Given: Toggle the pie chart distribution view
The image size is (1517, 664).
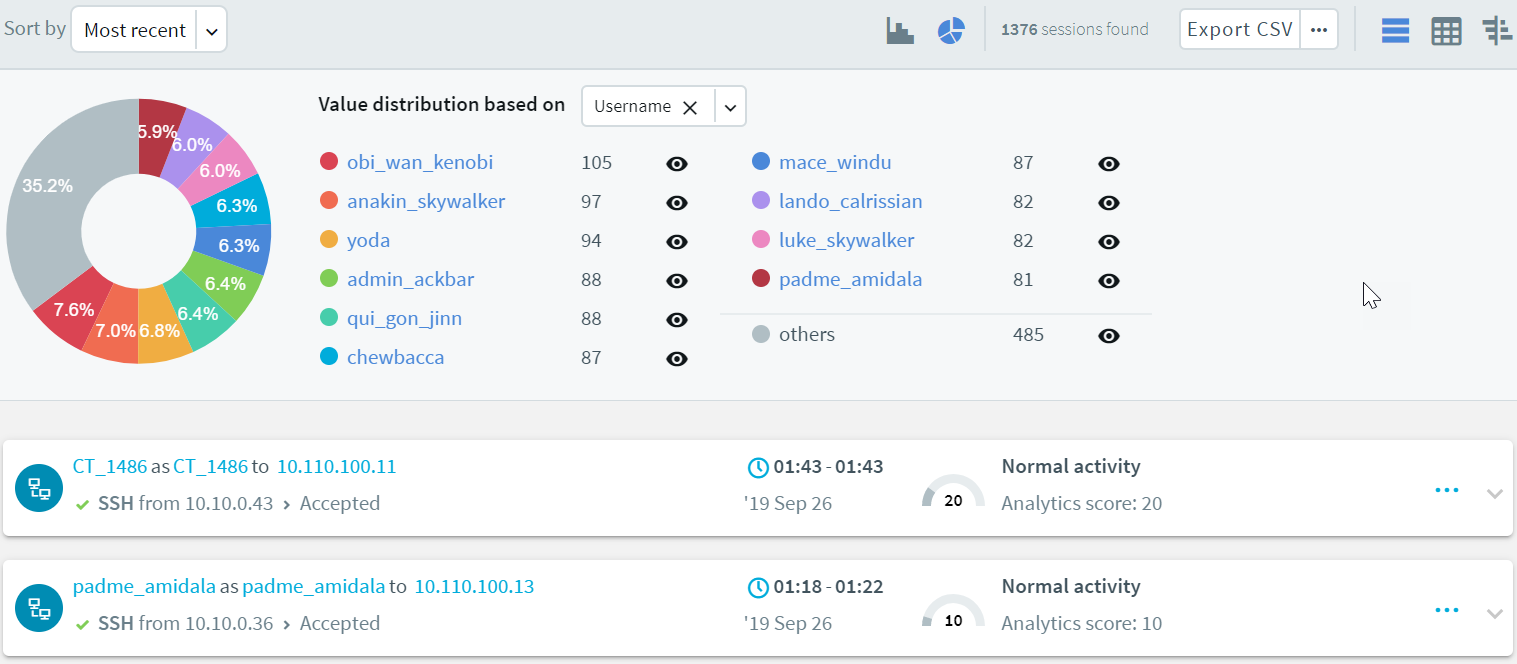Looking at the screenshot, I should click(x=950, y=31).
